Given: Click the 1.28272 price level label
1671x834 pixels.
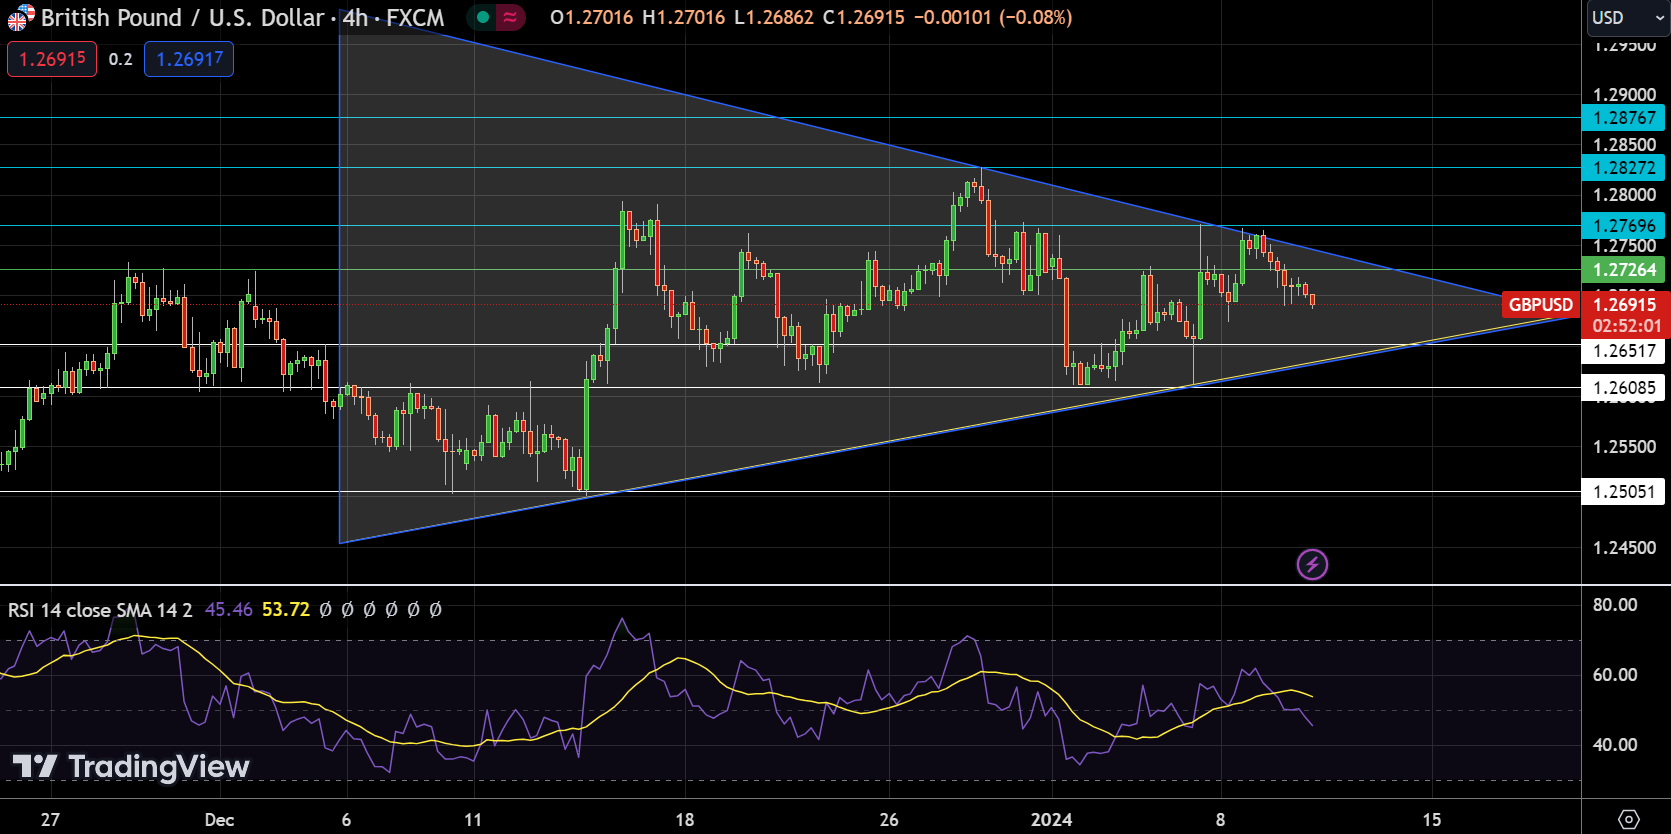Looking at the screenshot, I should 1624,168.
